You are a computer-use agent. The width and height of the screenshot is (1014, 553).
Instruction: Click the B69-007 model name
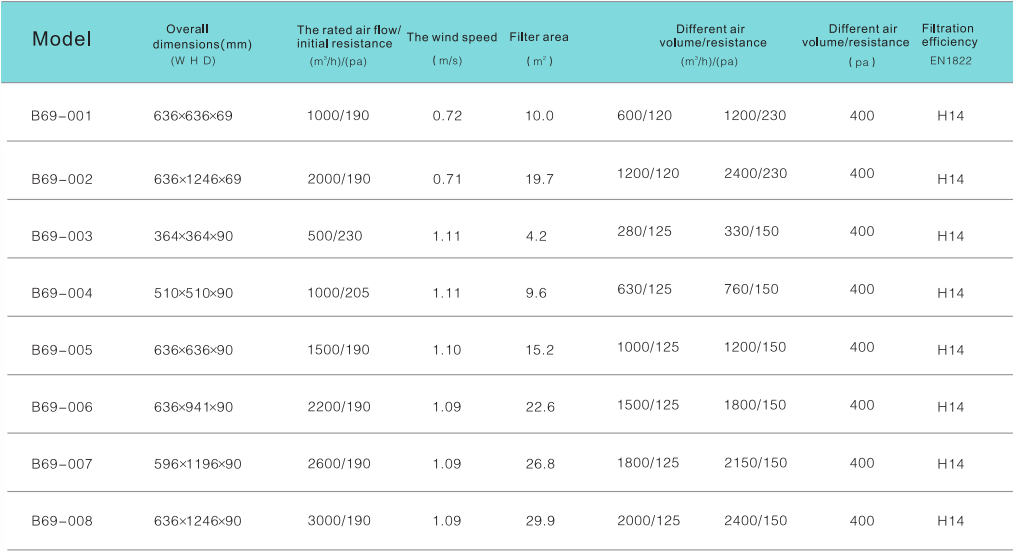click(x=62, y=464)
